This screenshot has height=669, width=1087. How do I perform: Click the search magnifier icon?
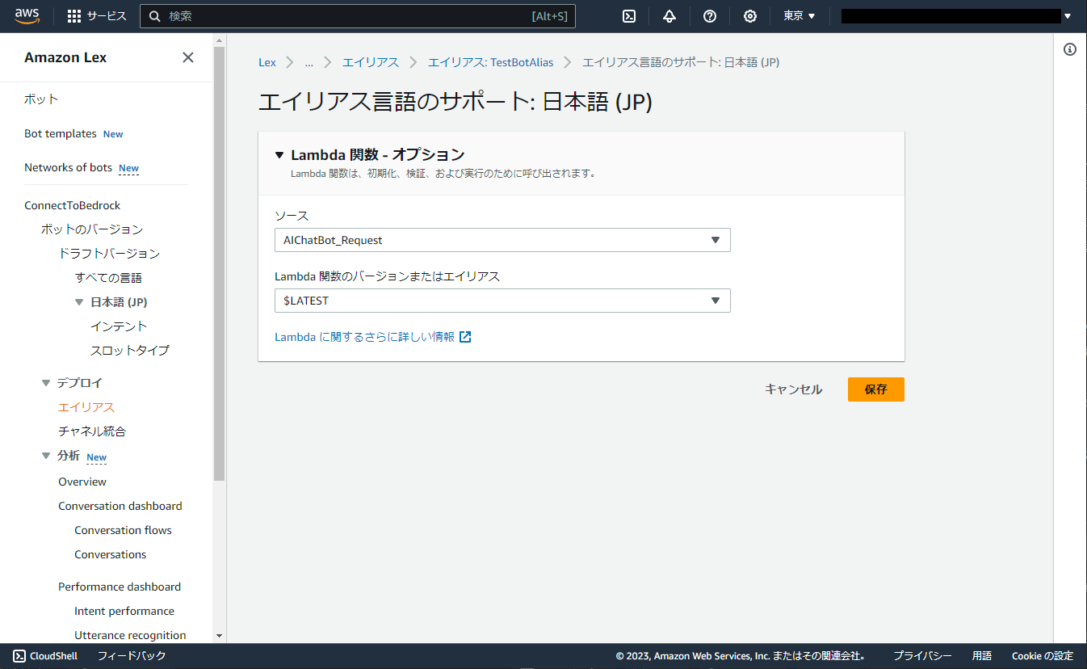click(153, 15)
